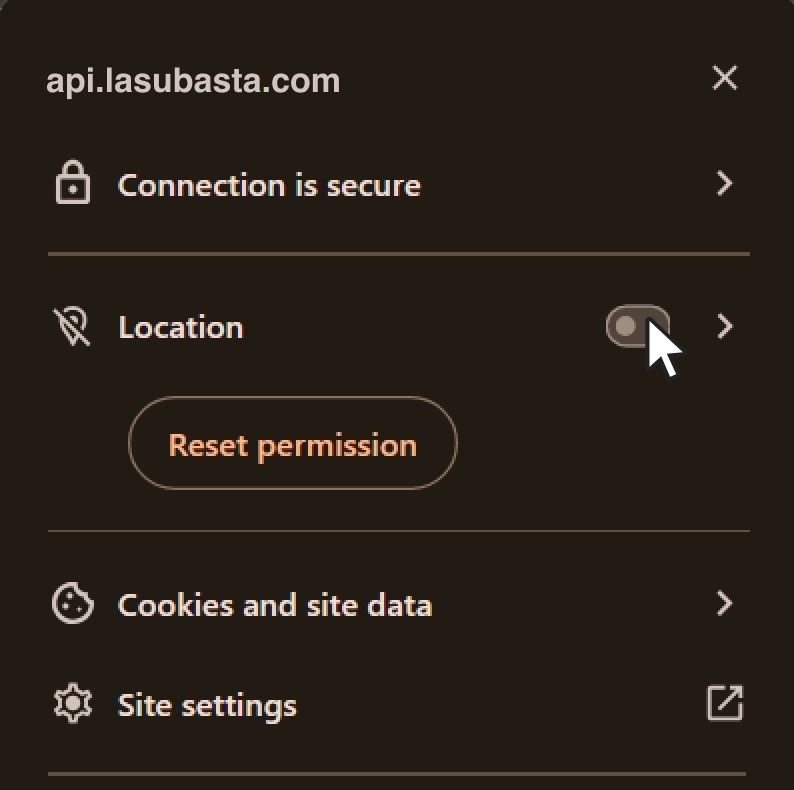
Task: Click the divider line below Connection is secure
Action: 398,254
